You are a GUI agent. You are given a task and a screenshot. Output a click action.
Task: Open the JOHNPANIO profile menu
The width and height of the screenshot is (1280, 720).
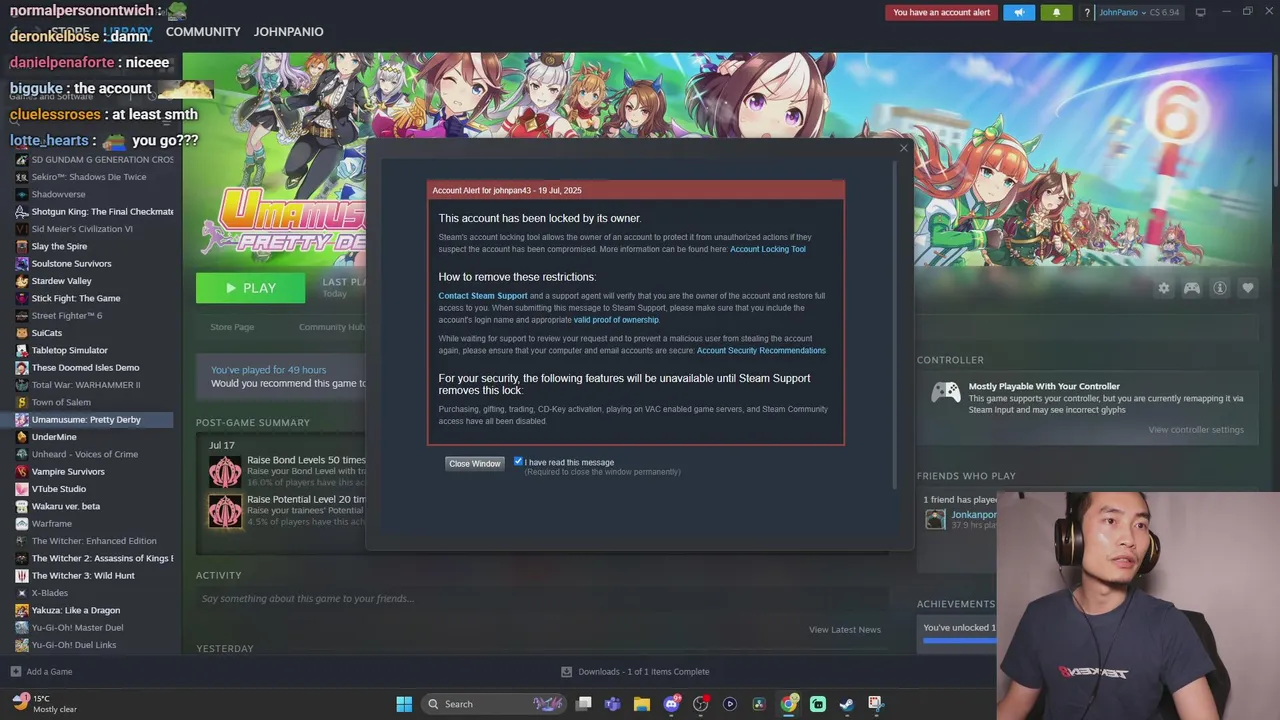(288, 32)
